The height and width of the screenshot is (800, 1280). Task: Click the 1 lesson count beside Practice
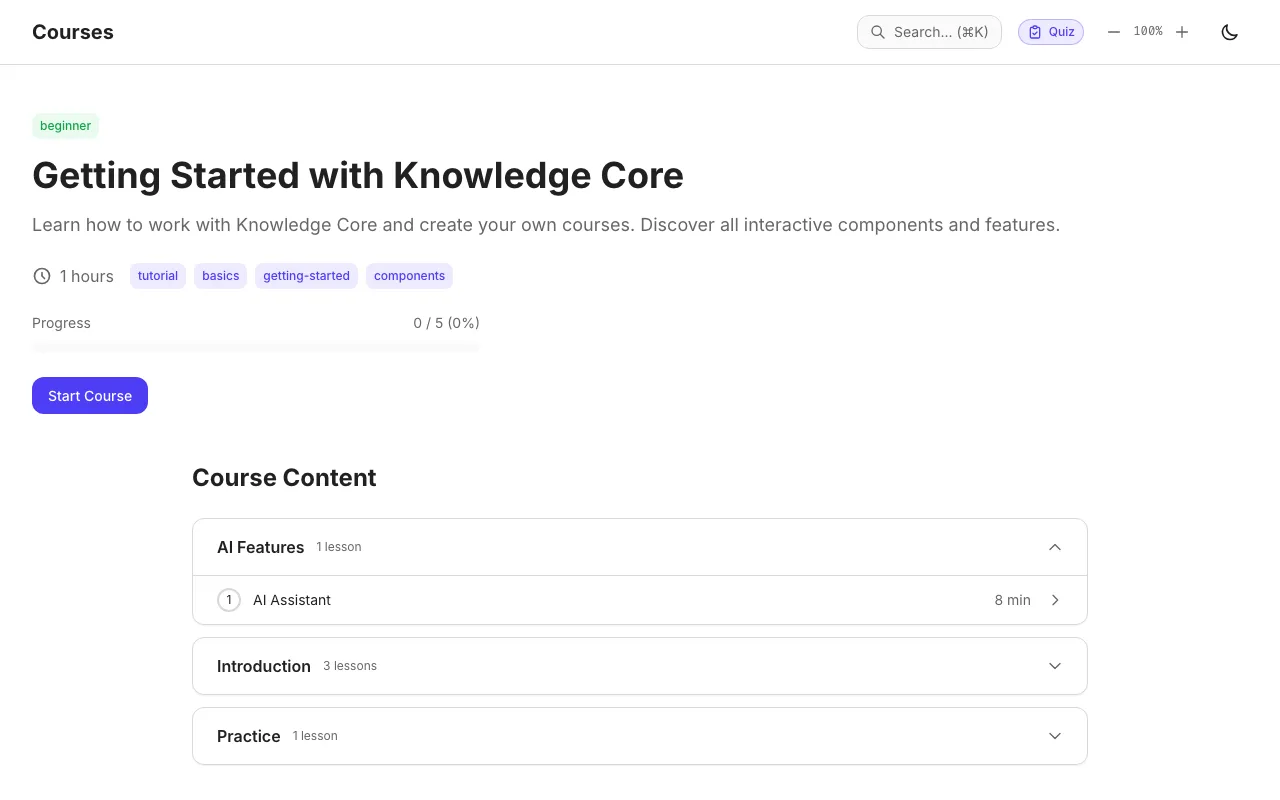click(x=315, y=736)
